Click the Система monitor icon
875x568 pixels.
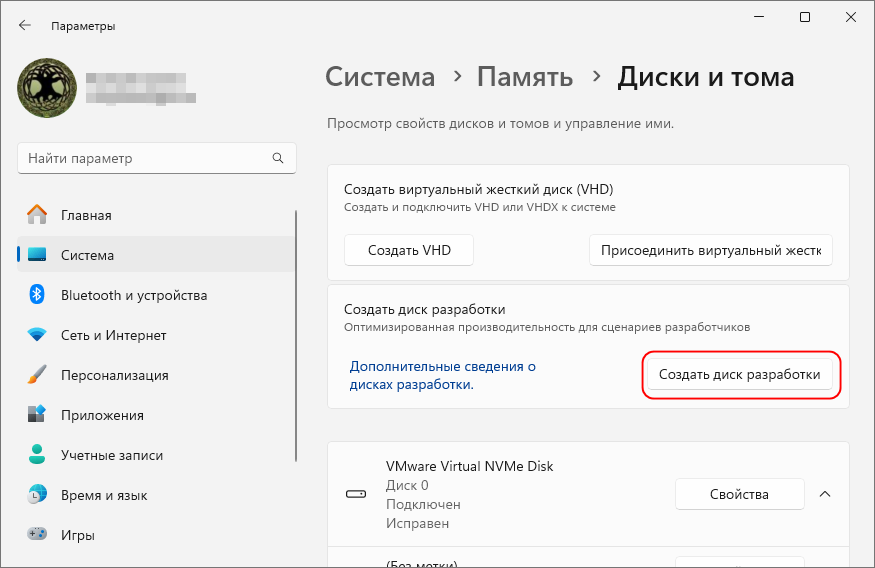pos(37,255)
